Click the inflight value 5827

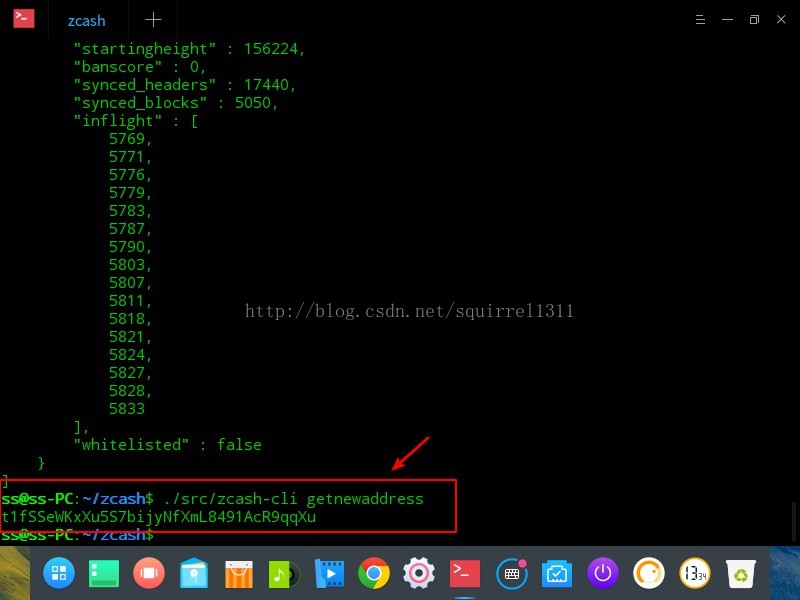(130, 373)
